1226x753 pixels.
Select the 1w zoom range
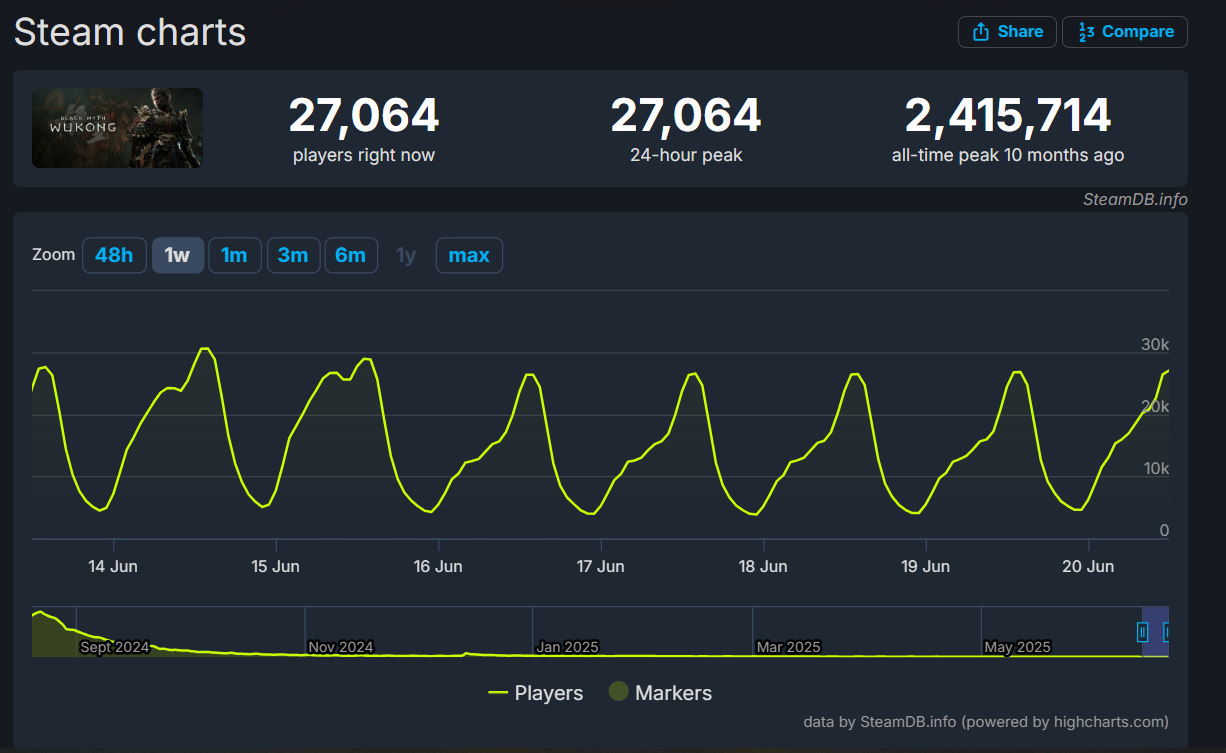click(x=177, y=255)
